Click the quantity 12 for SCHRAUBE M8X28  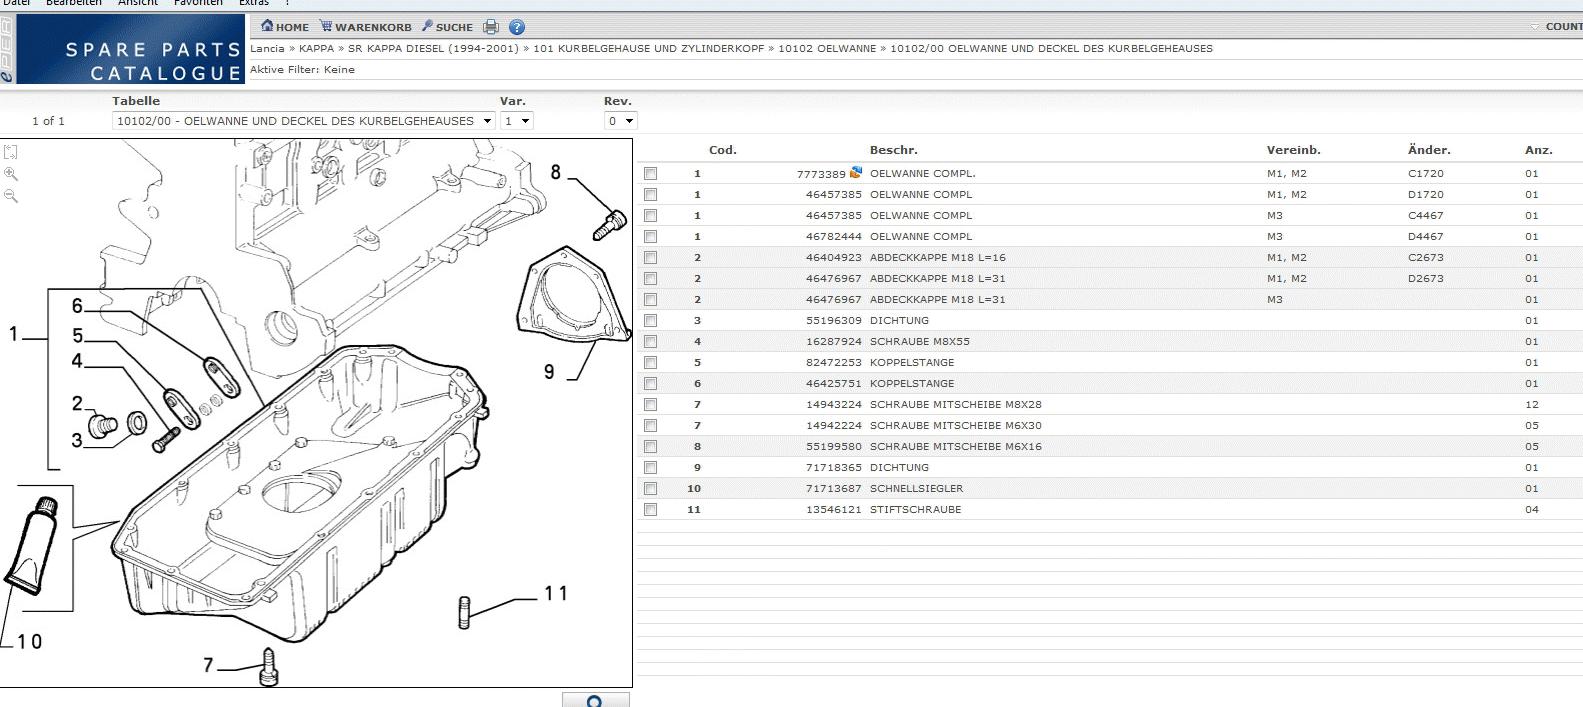click(x=1532, y=405)
